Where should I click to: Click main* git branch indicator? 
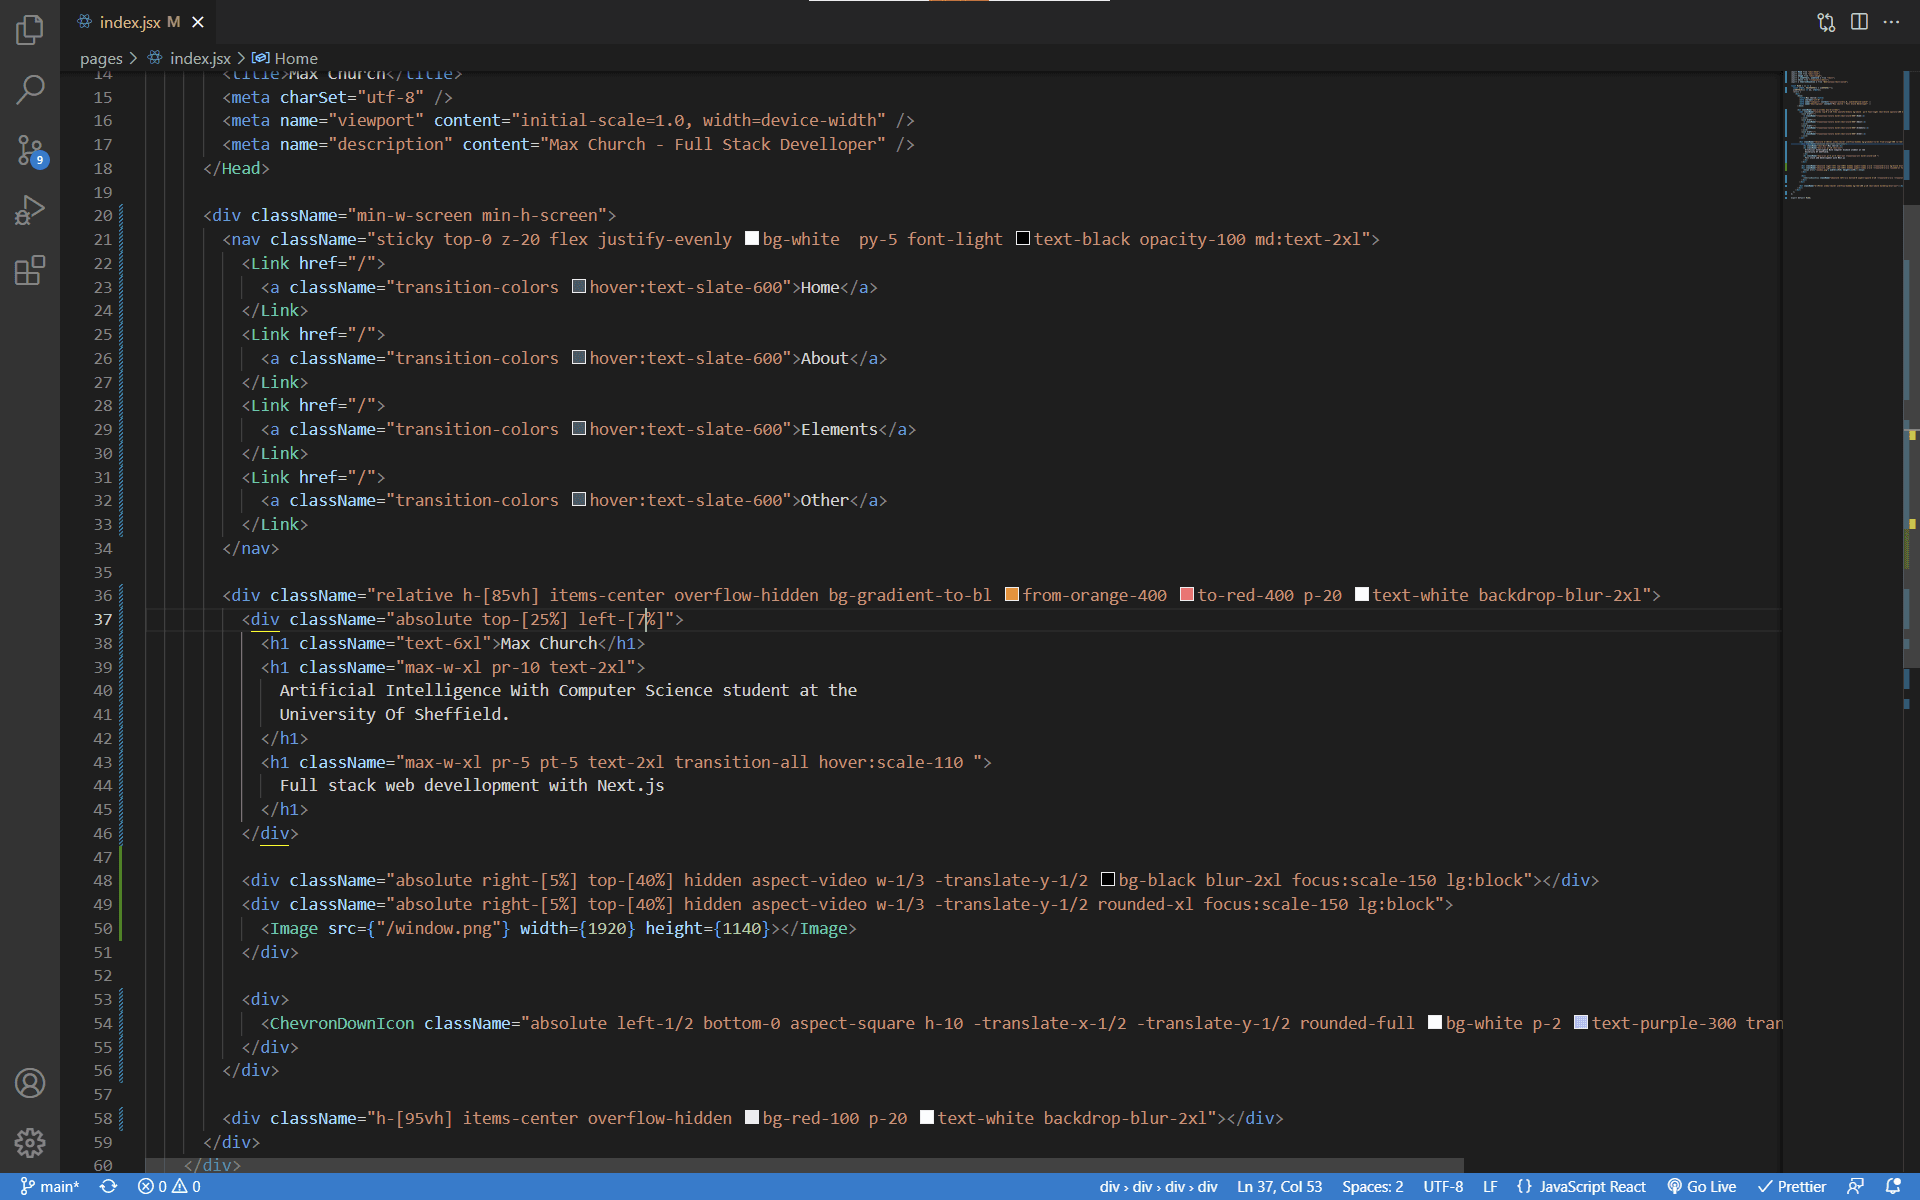[50, 1187]
